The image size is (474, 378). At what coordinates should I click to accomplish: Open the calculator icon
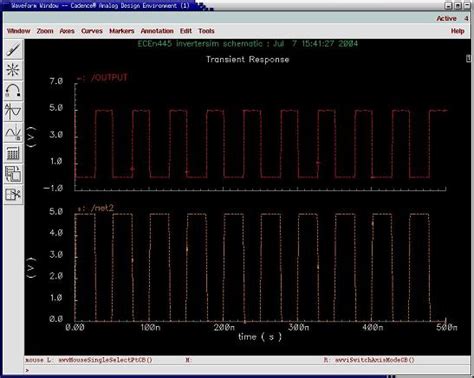(x=13, y=153)
